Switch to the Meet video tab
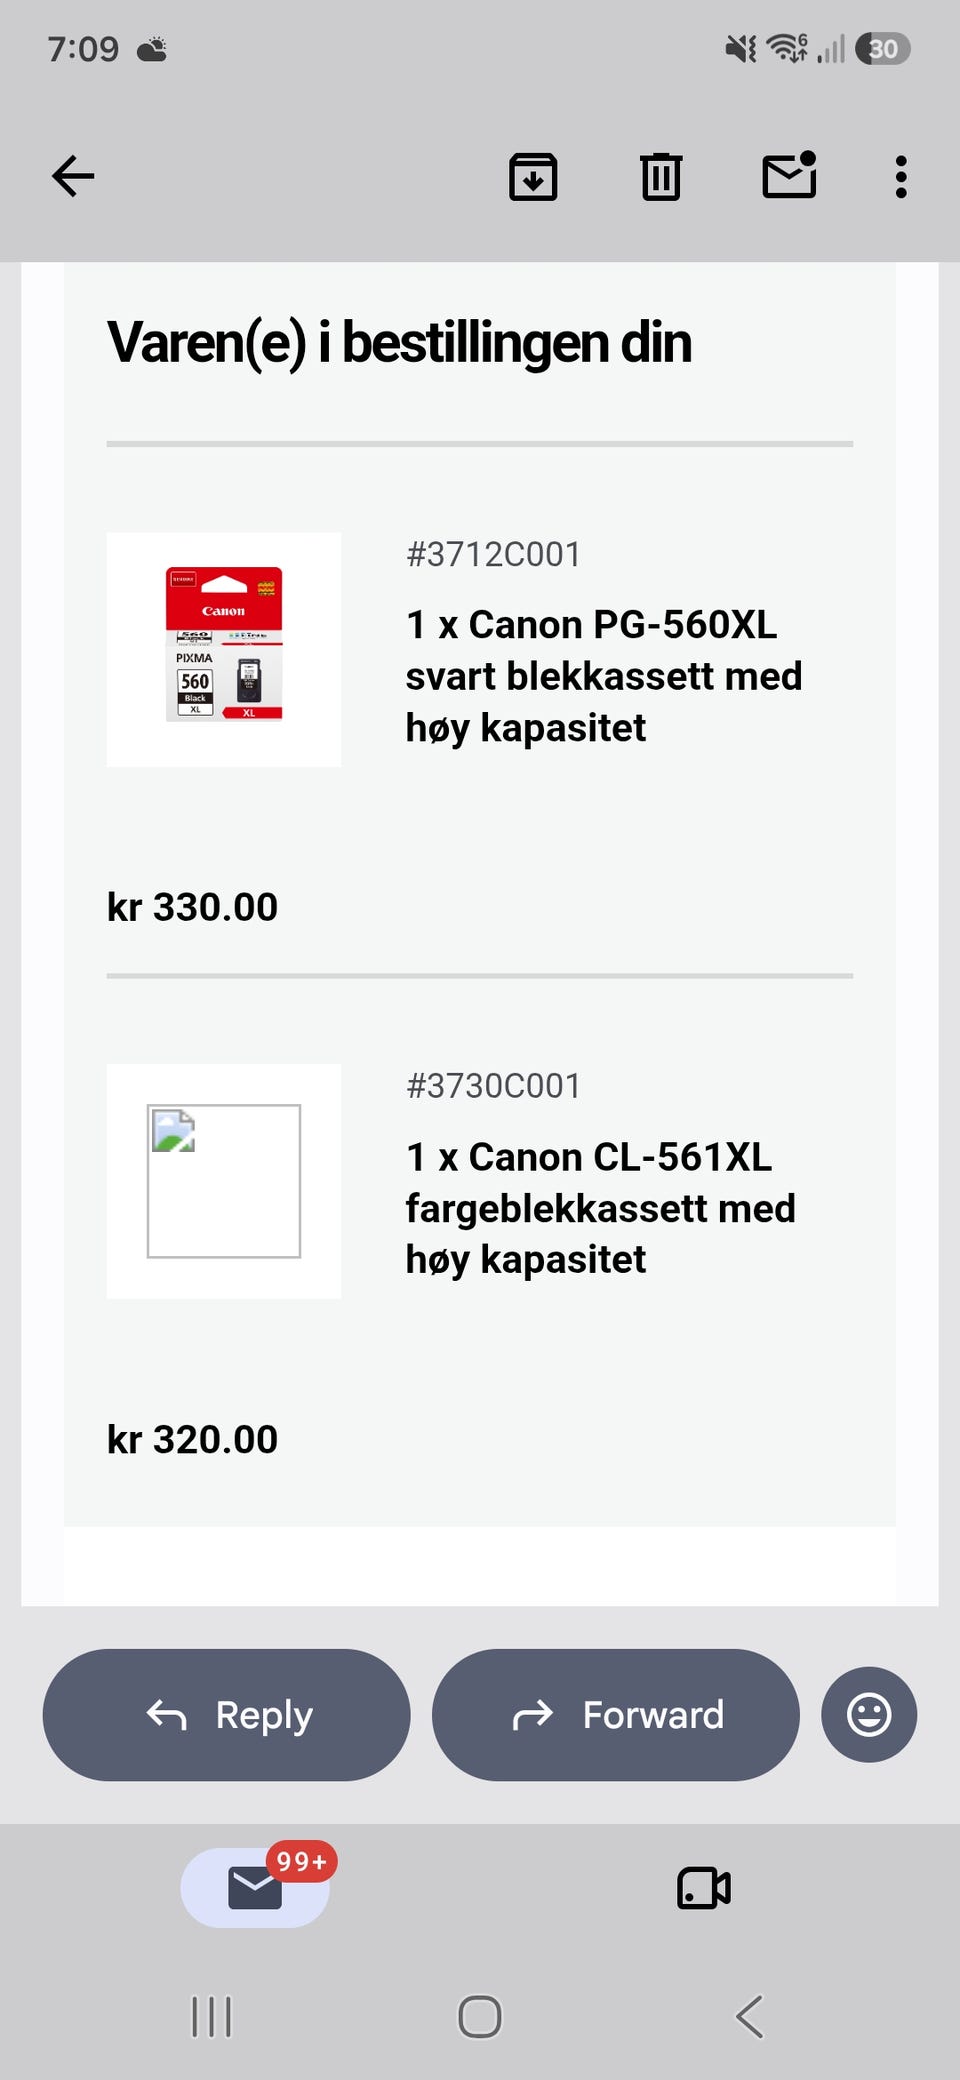 704,1888
